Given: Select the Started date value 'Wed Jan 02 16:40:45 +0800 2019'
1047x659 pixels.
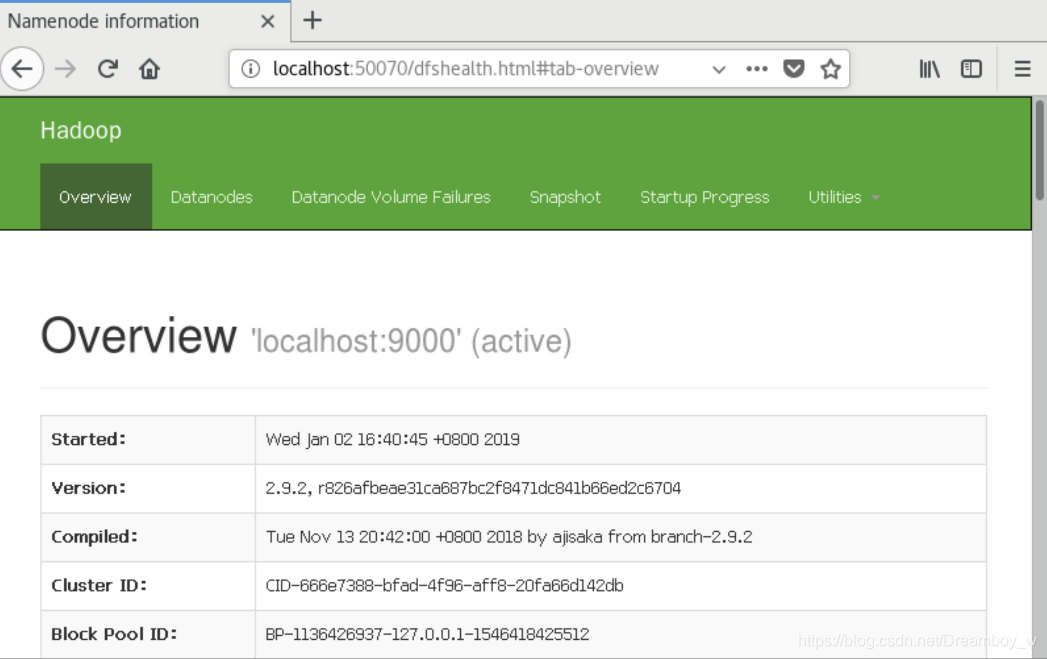Looking at the screenshot, I should pos(393,439).
